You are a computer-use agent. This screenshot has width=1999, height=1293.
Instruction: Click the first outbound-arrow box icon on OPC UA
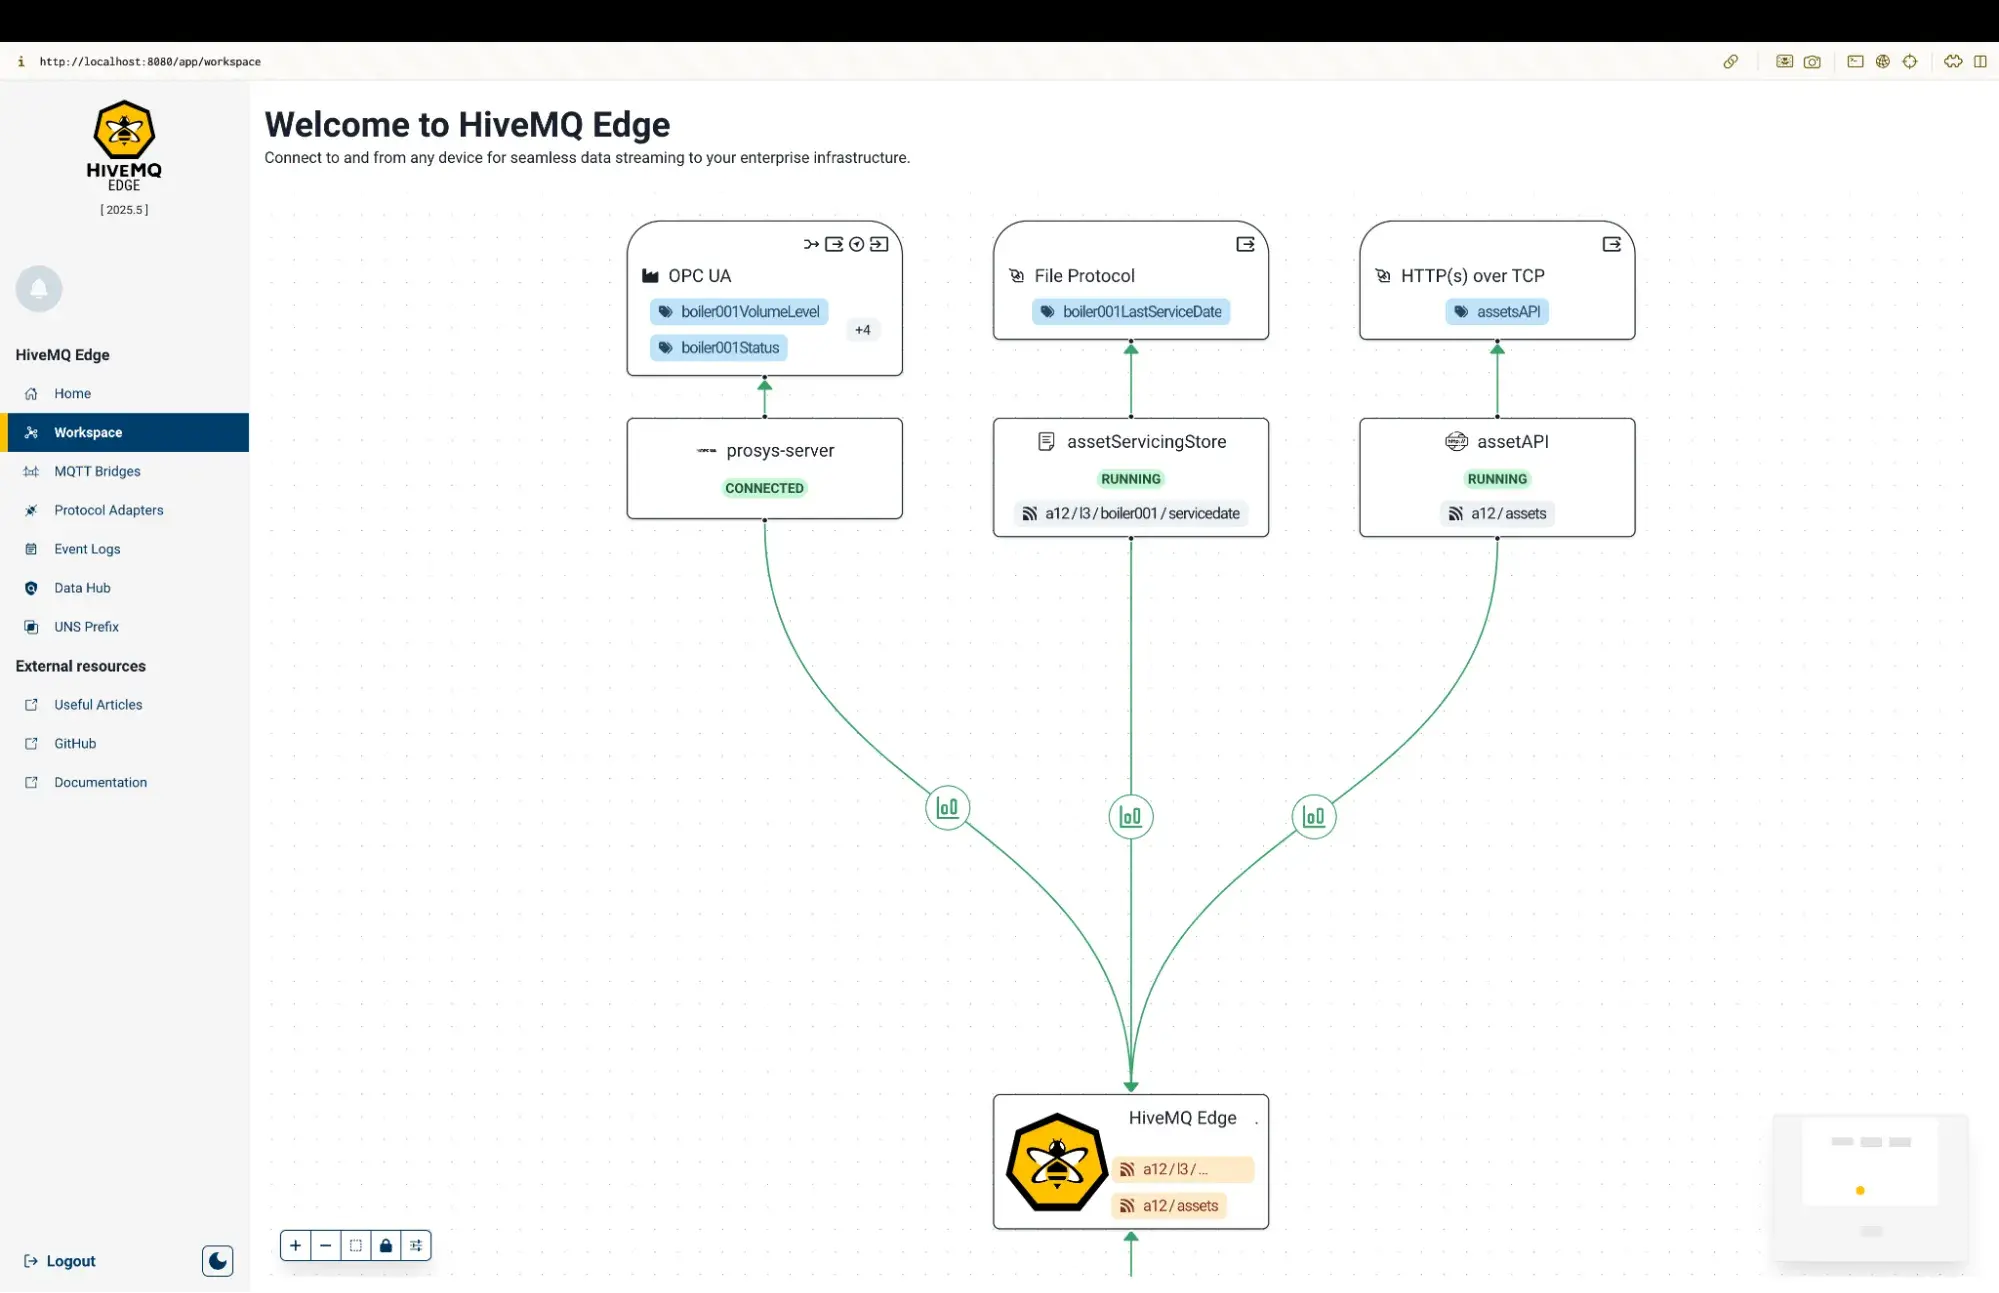(834, 244)
